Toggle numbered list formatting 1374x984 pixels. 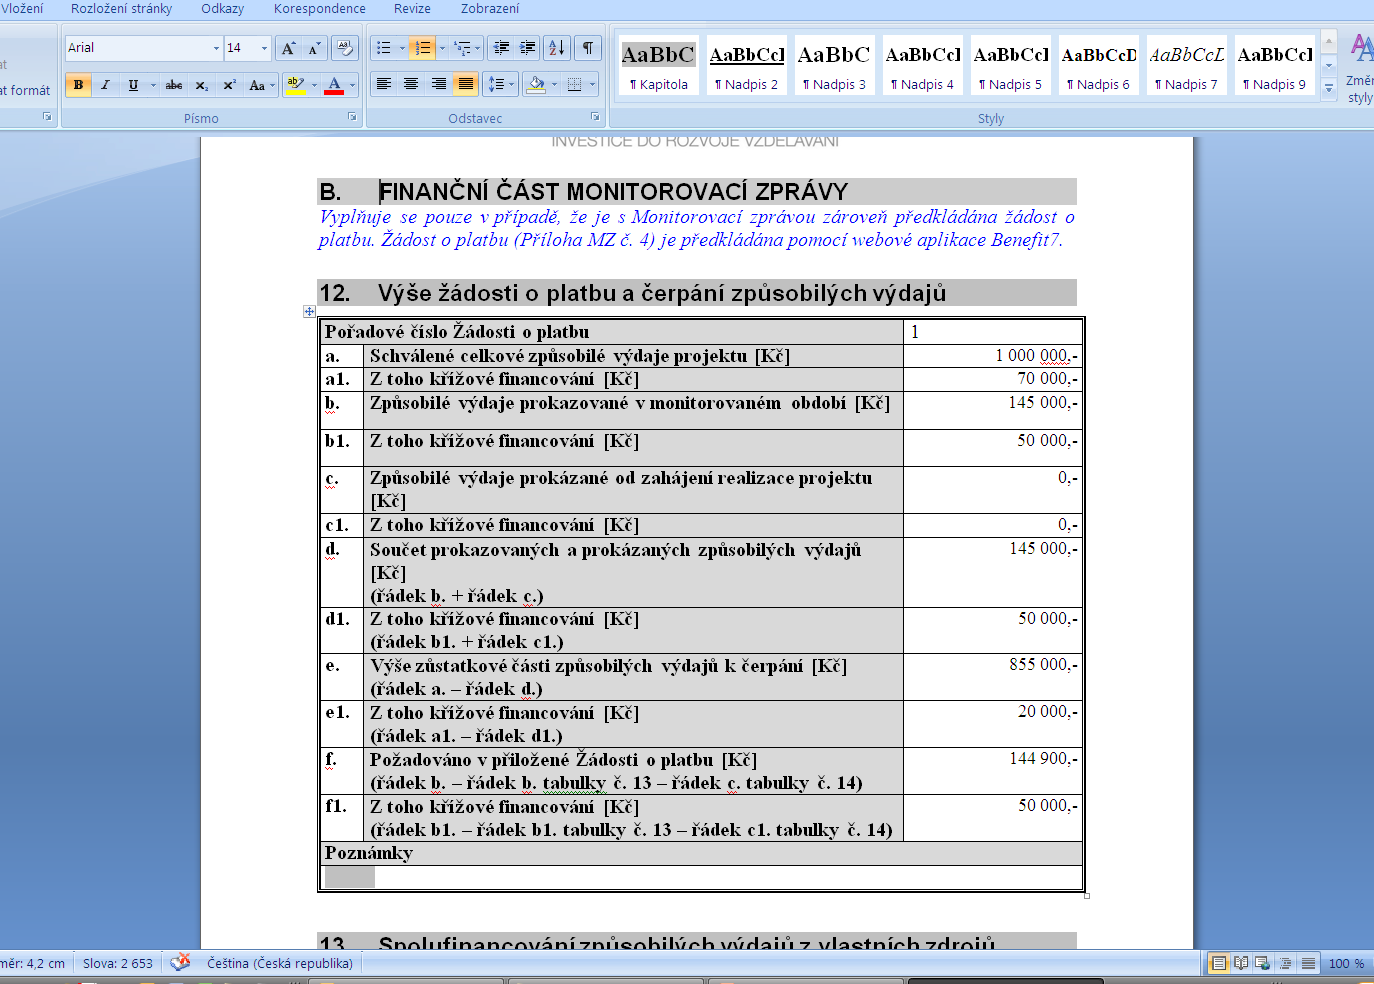(422, 48)
